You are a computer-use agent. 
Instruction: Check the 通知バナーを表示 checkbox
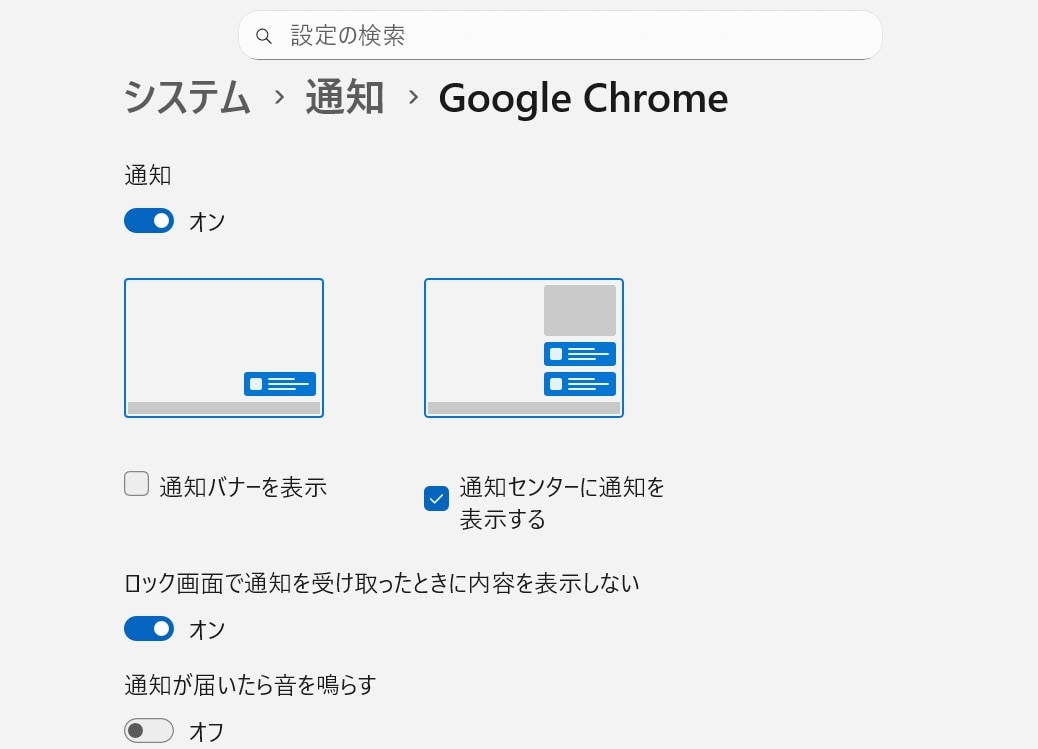point(137,484)
